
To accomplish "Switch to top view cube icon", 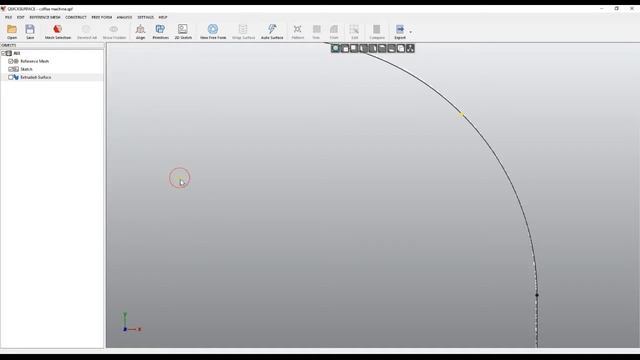I will [382, 49].
